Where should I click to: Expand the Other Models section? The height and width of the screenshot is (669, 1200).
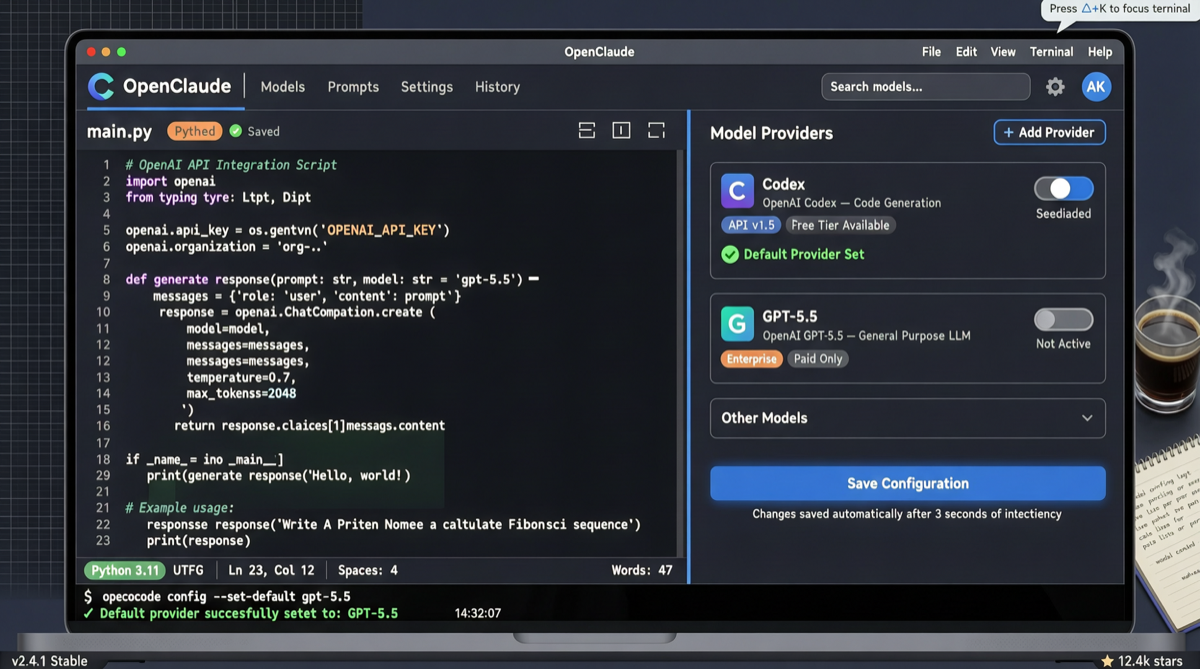907,418
